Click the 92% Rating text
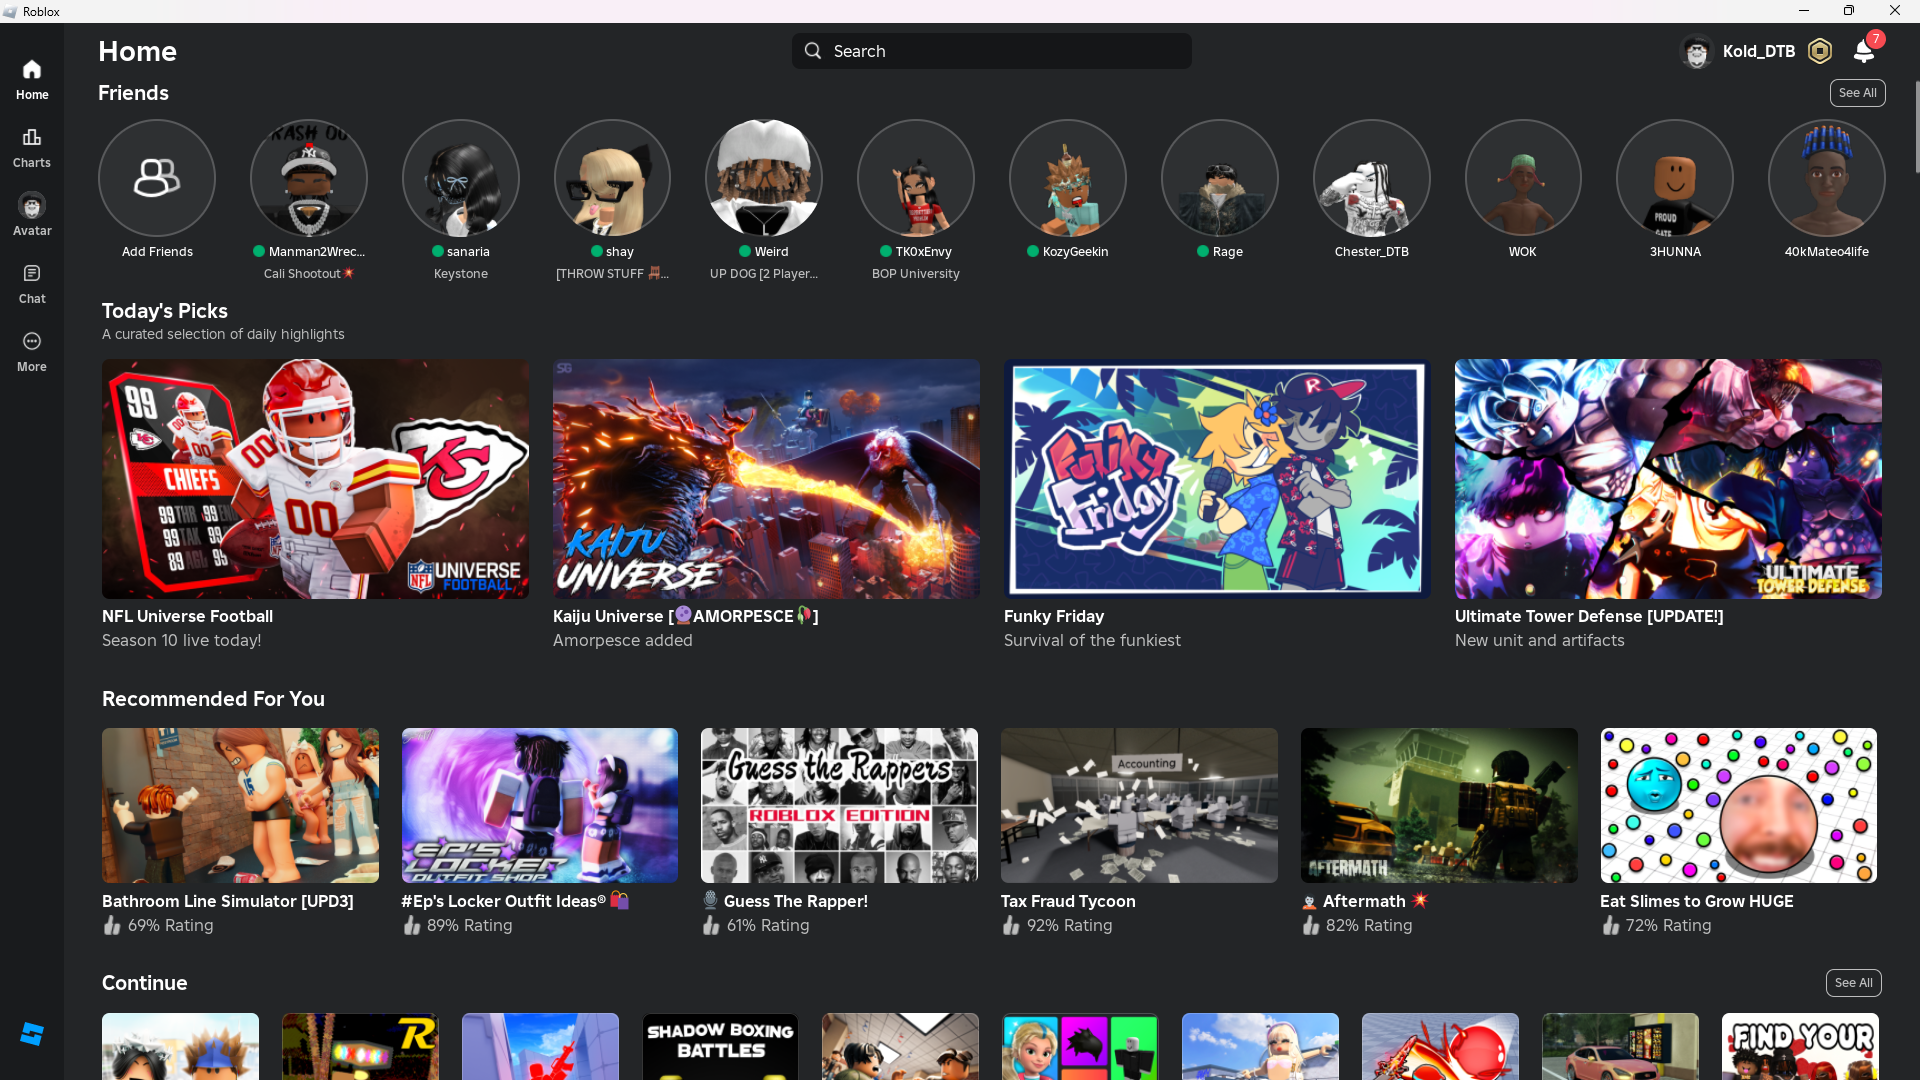Screen dimensions: 1920x1080 tap(1069, 925)
